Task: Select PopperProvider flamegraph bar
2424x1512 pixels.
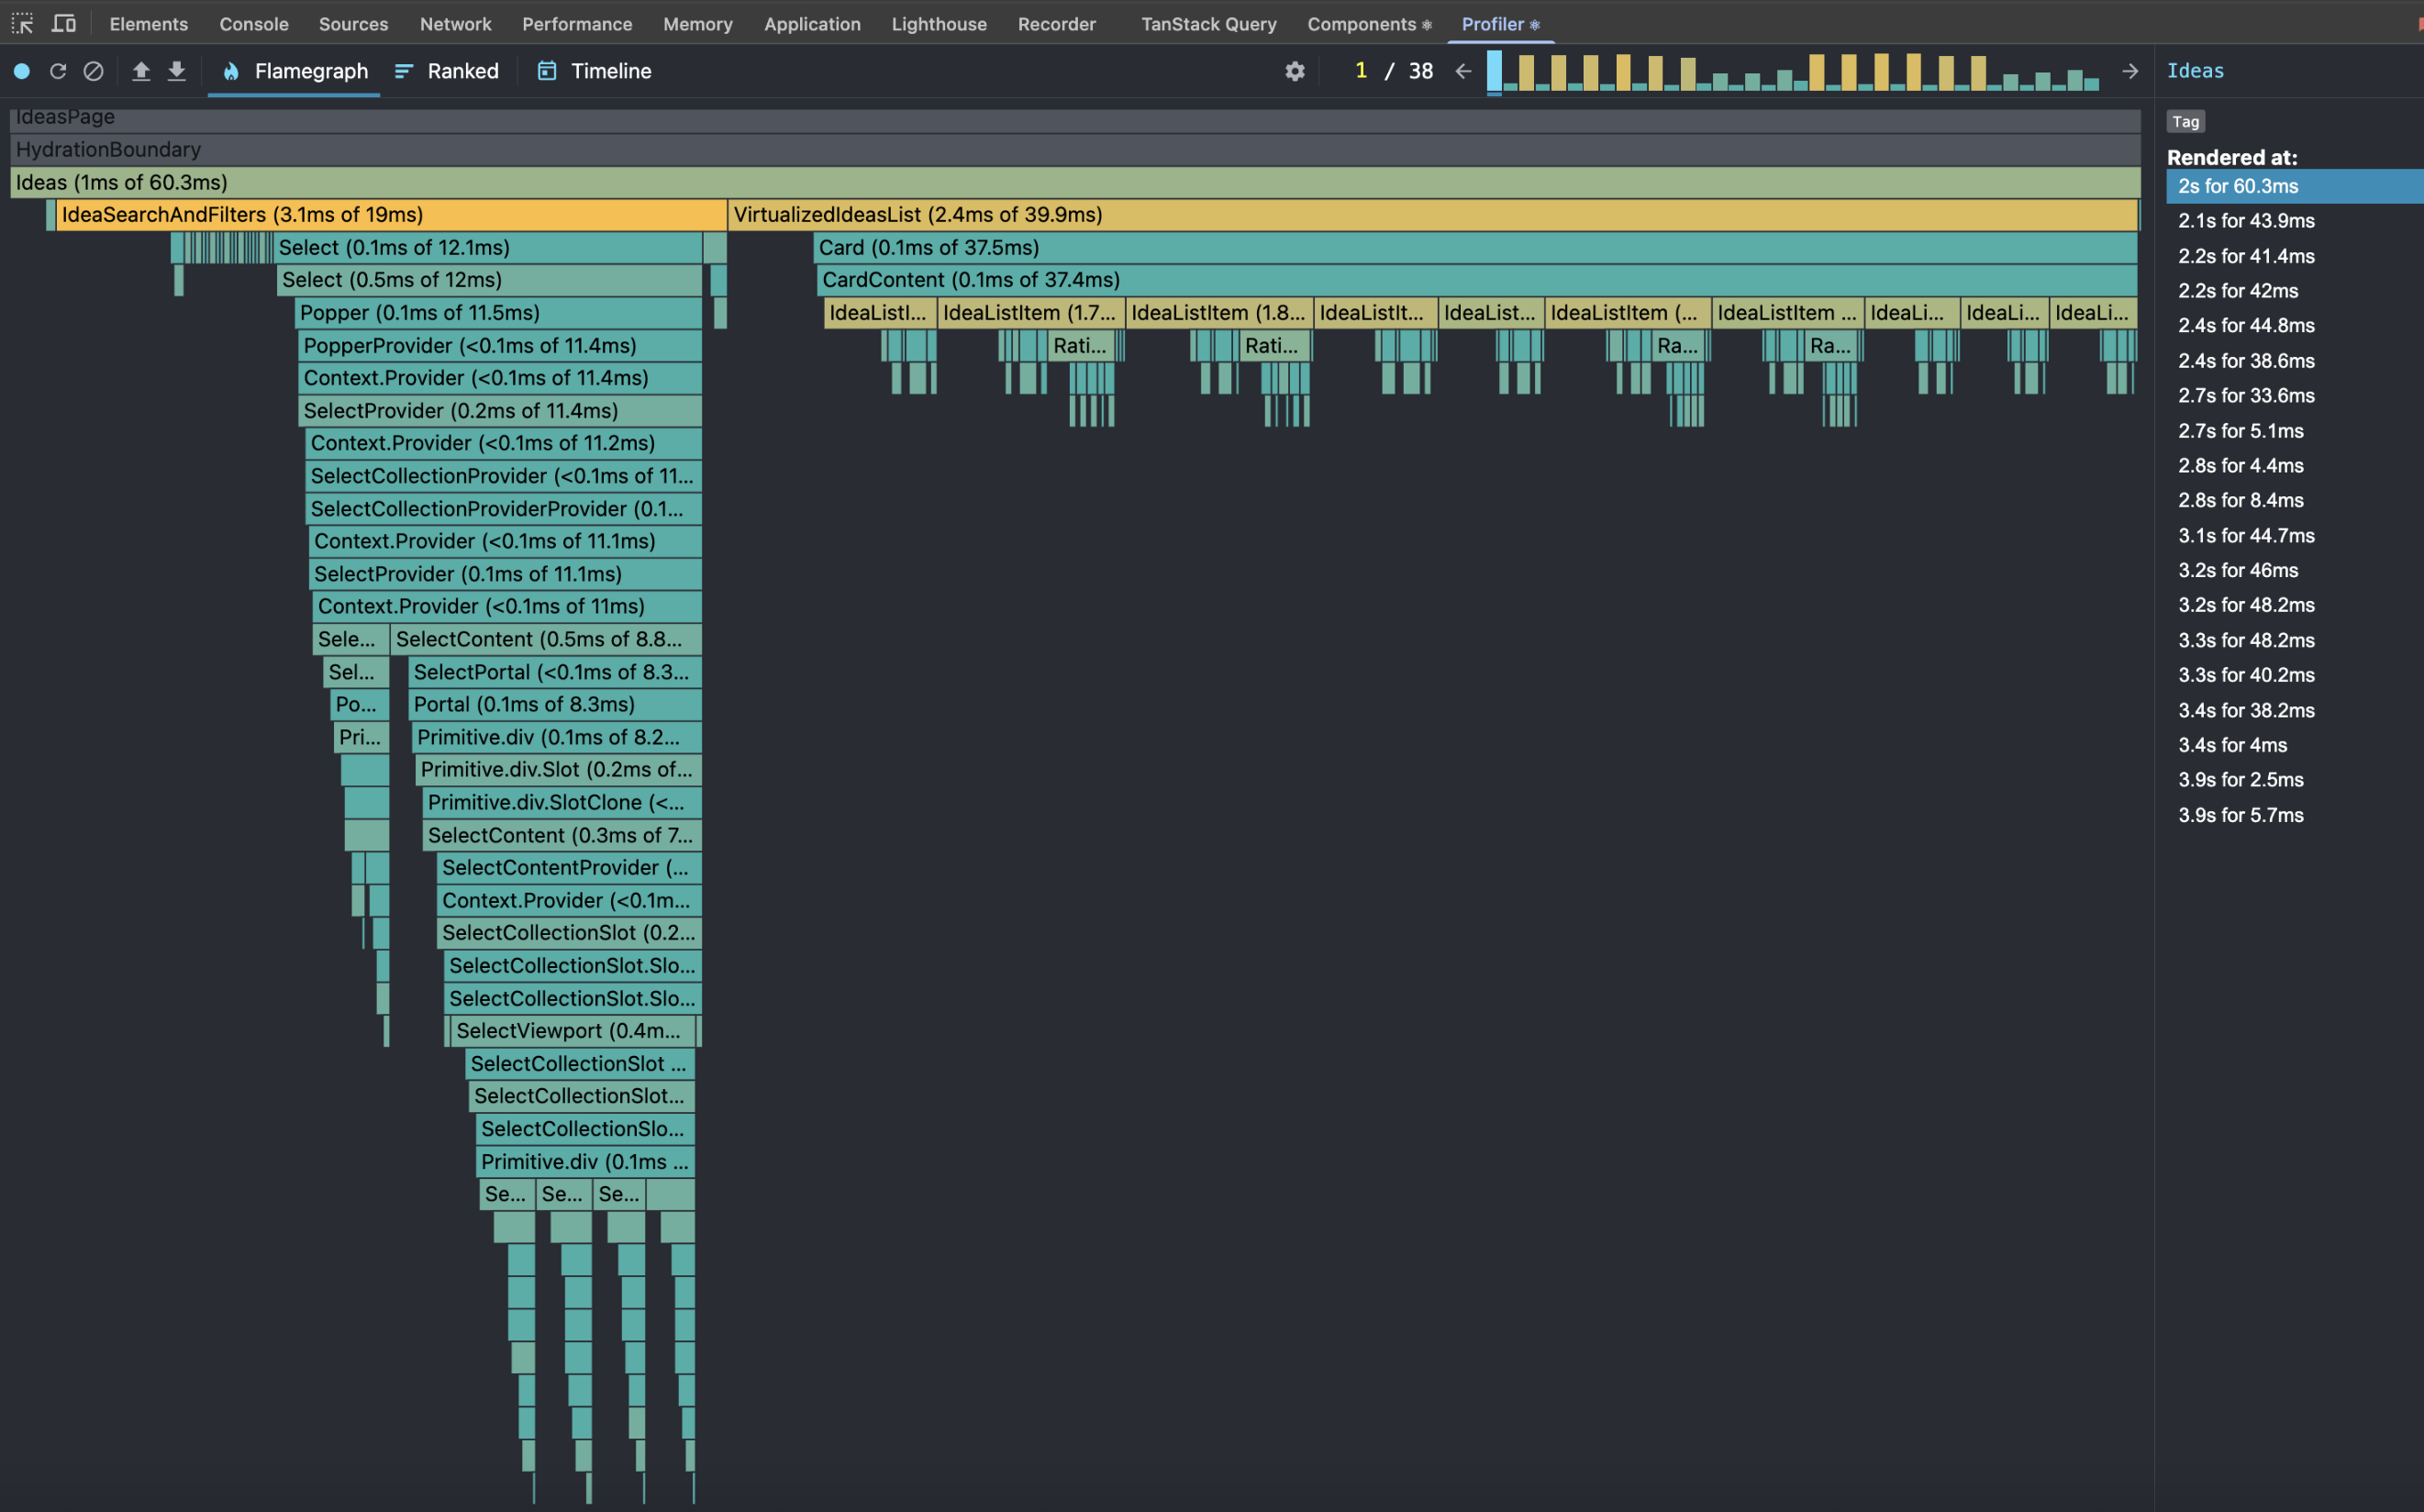Action: click(x=500, y=346)
